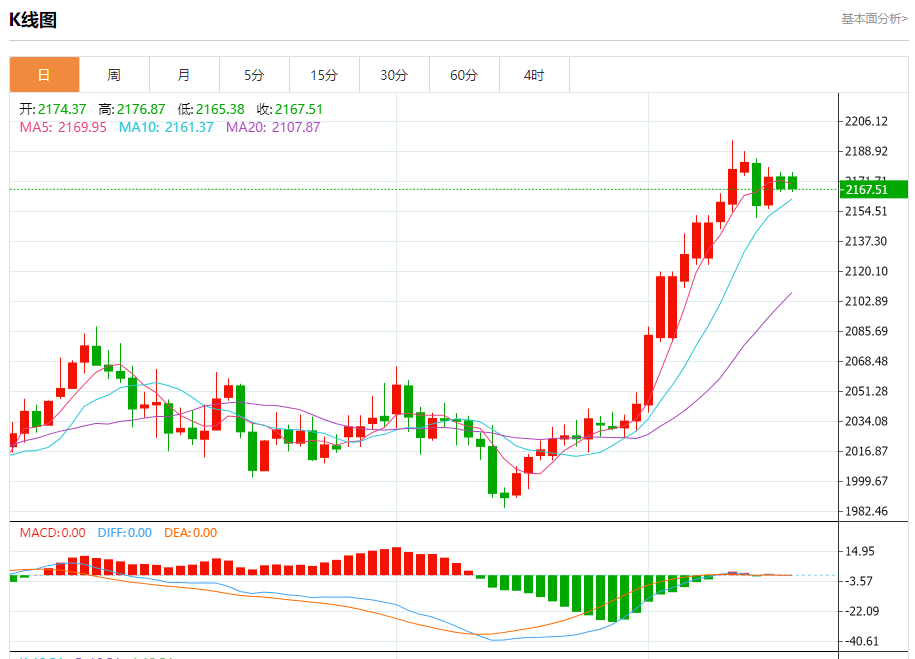Open the 15分 interval tab
The image size is (915, 659).
[x=324, y=75]
